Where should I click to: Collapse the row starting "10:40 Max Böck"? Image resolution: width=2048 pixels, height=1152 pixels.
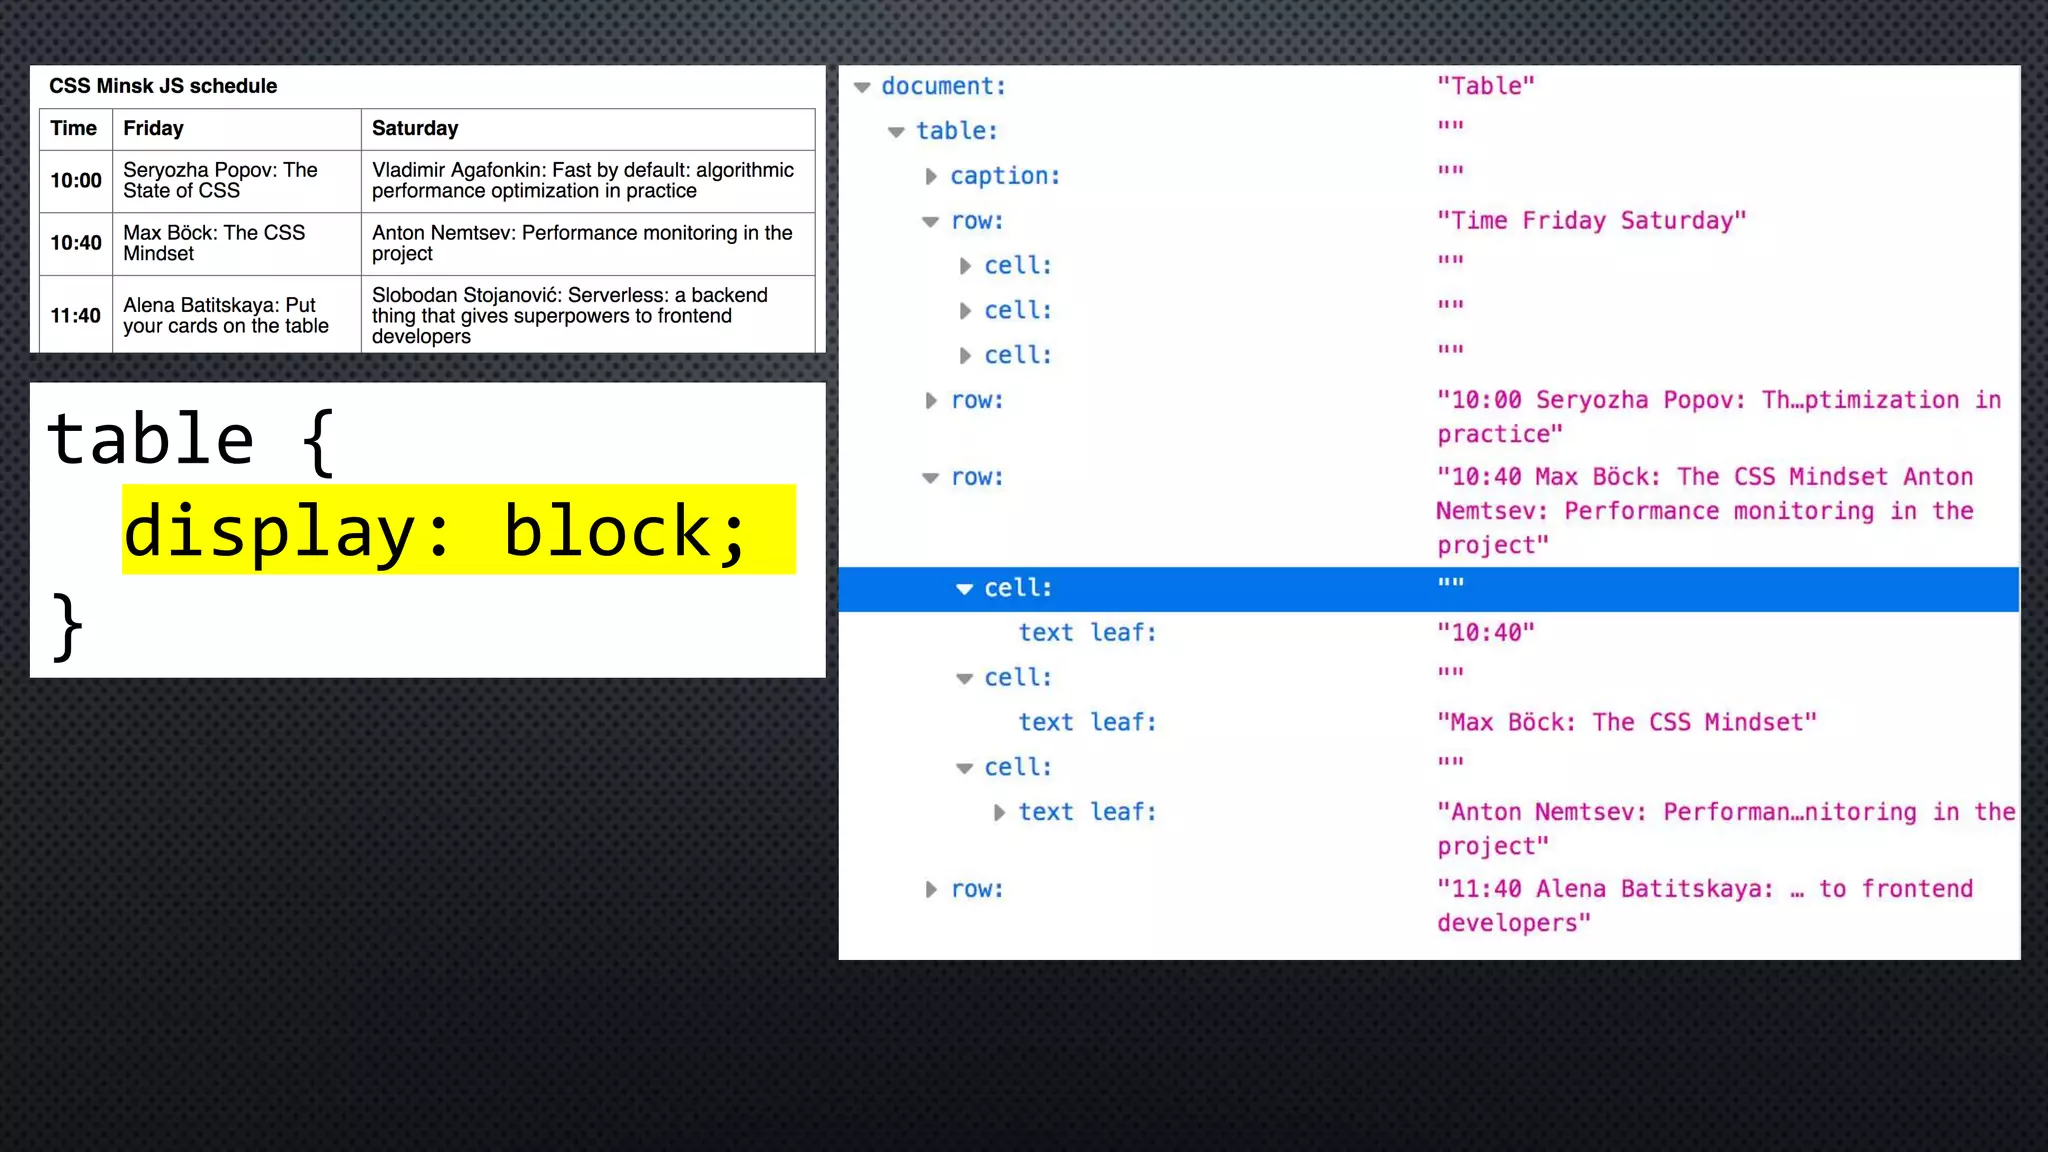click(x=930, y=478)
